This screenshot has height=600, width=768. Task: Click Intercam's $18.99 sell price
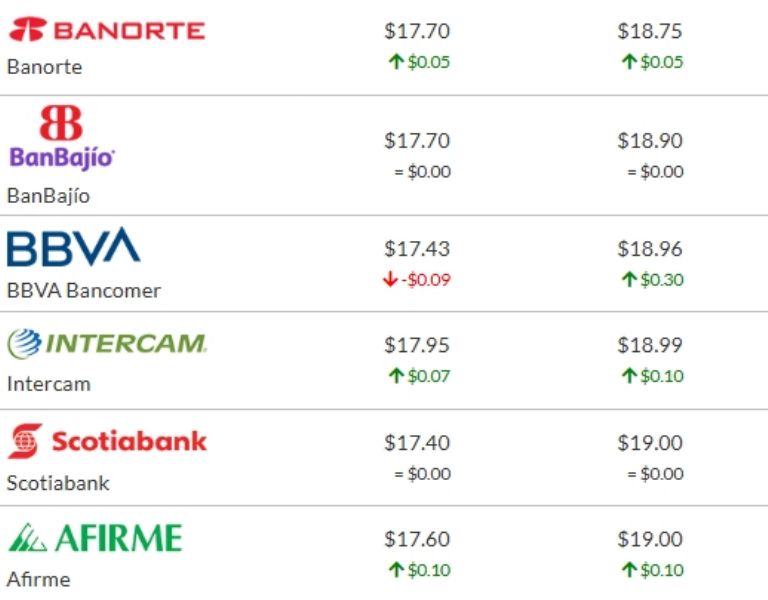pos(650,345)
